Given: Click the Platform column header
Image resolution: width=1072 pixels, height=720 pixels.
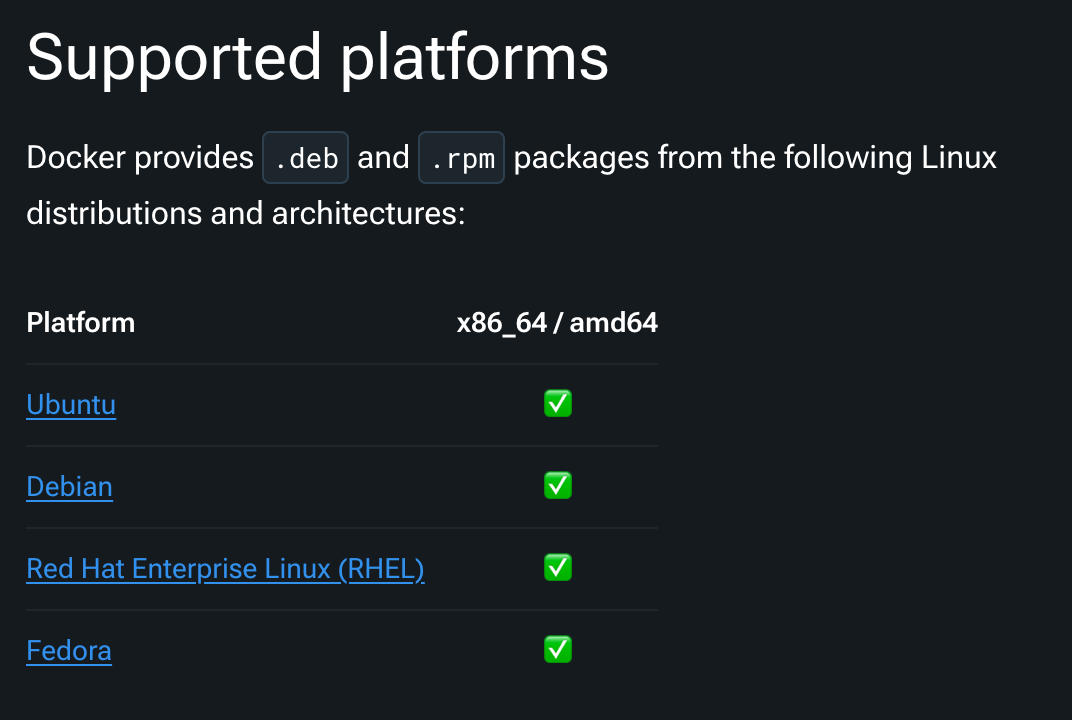Looking at the screenshot, I should click(x=81, y=323).
